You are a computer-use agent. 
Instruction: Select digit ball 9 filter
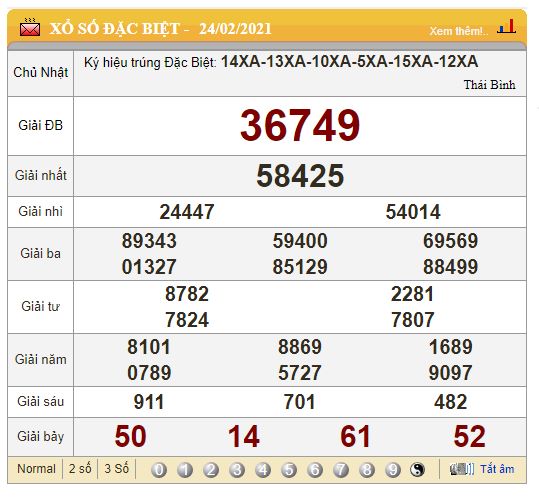[x=393, y=470]
